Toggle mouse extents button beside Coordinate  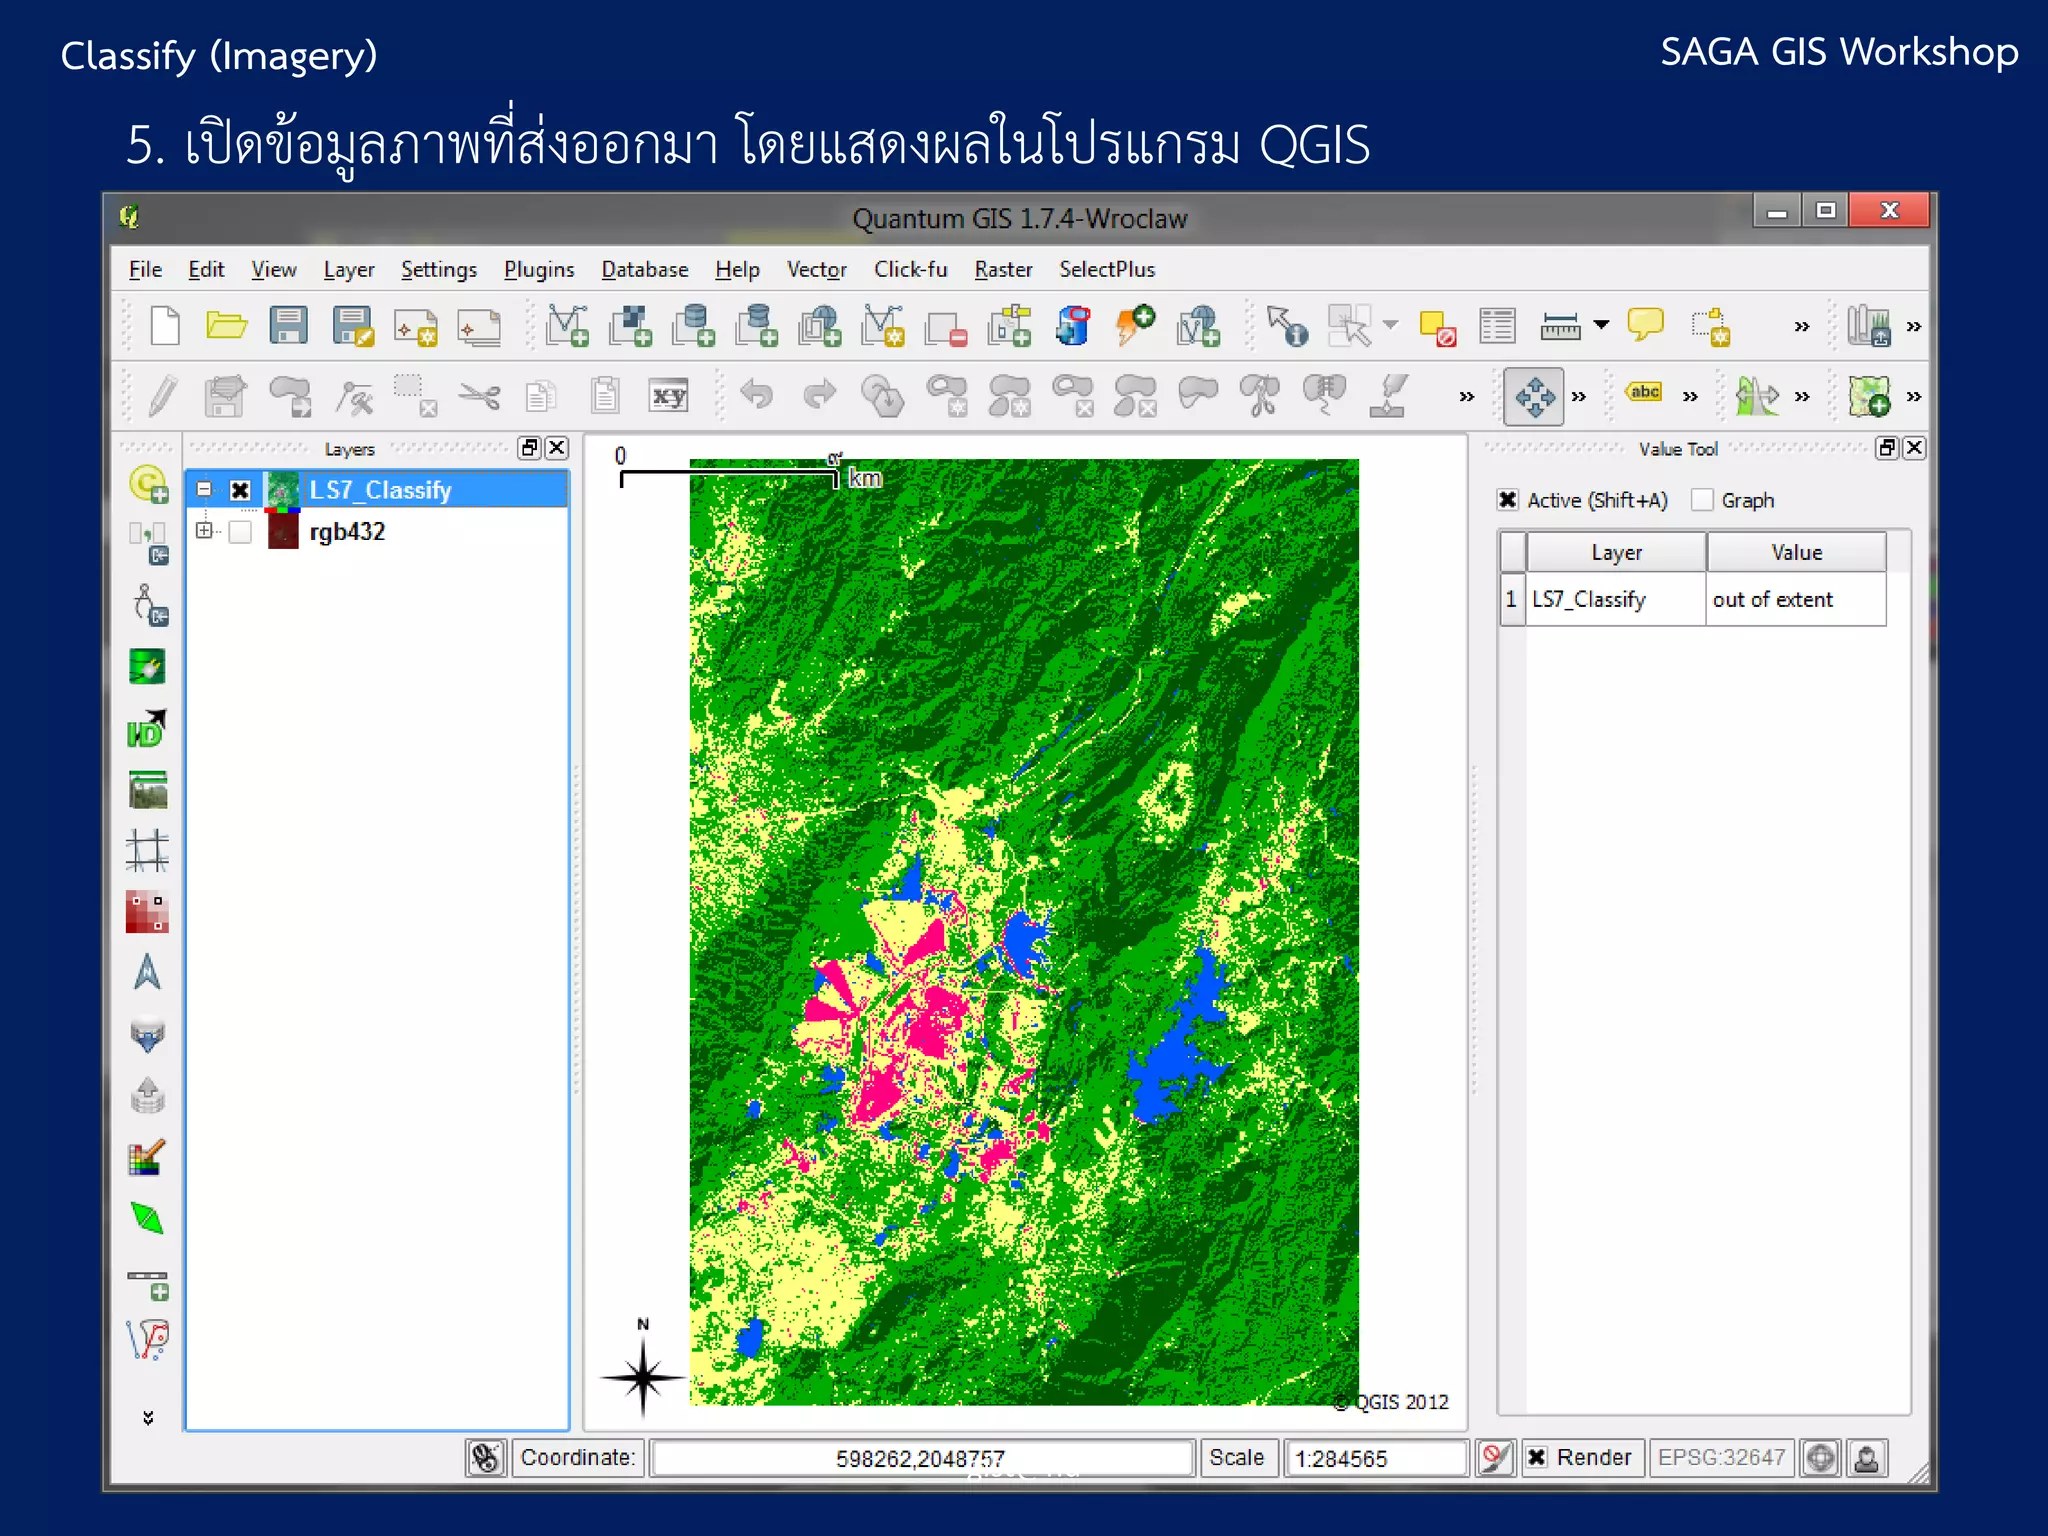pos(486,1458)
